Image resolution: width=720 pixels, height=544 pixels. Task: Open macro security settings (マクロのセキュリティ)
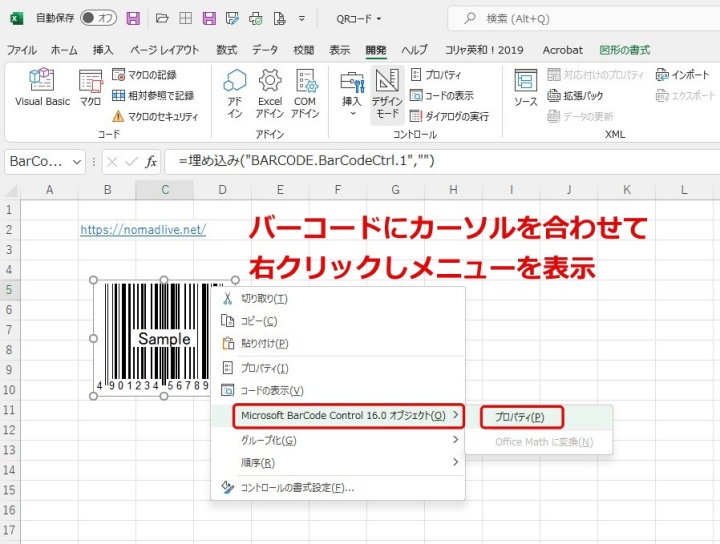click(x=155, y=116)
